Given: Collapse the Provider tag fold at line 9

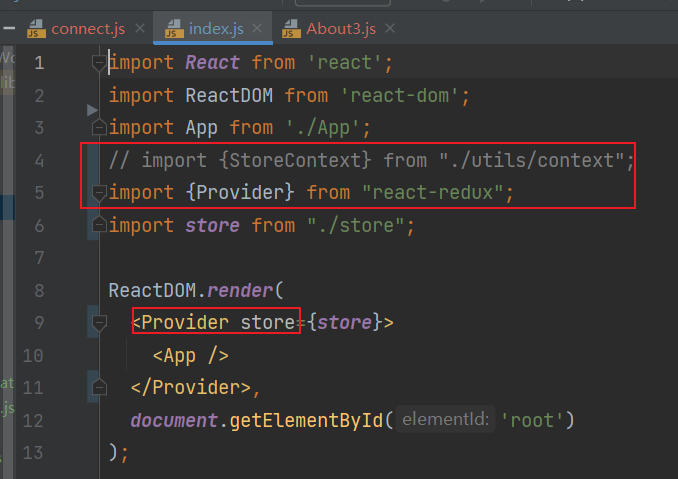Looking at the screenshot, I should pos(99,323).
